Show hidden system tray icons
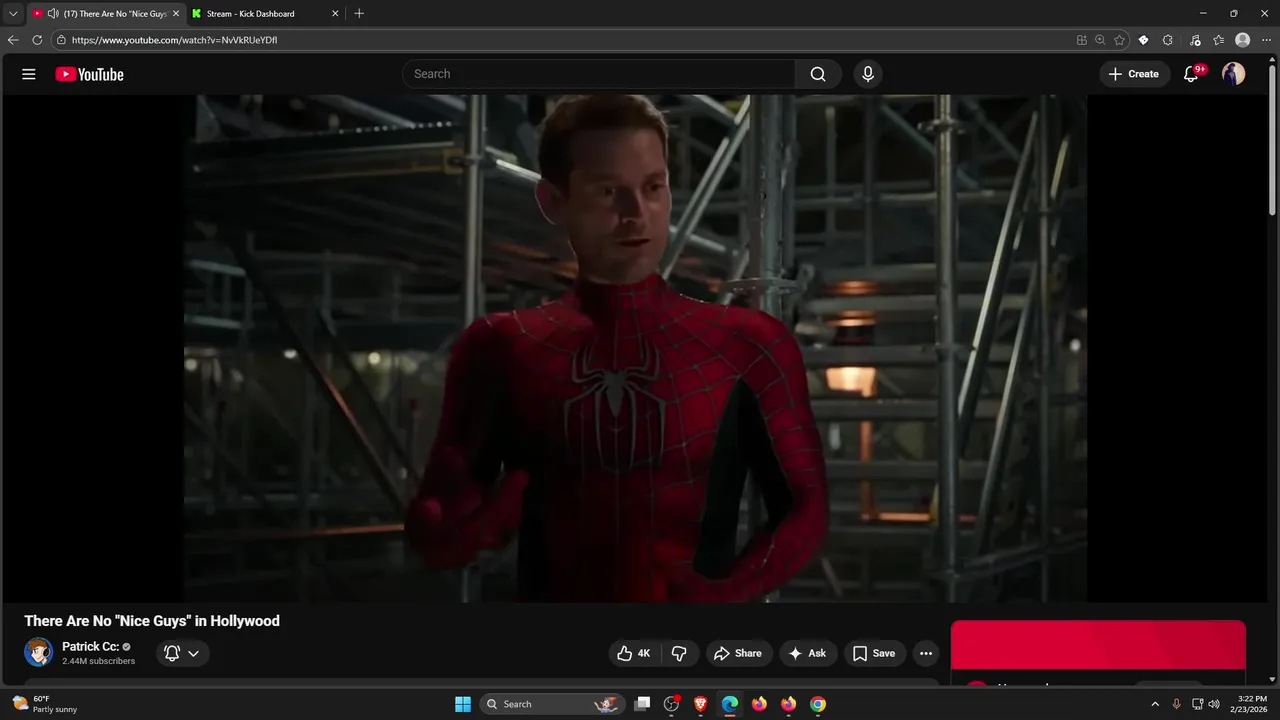This screenshot has height=720, width=1280. (1155, 704)
